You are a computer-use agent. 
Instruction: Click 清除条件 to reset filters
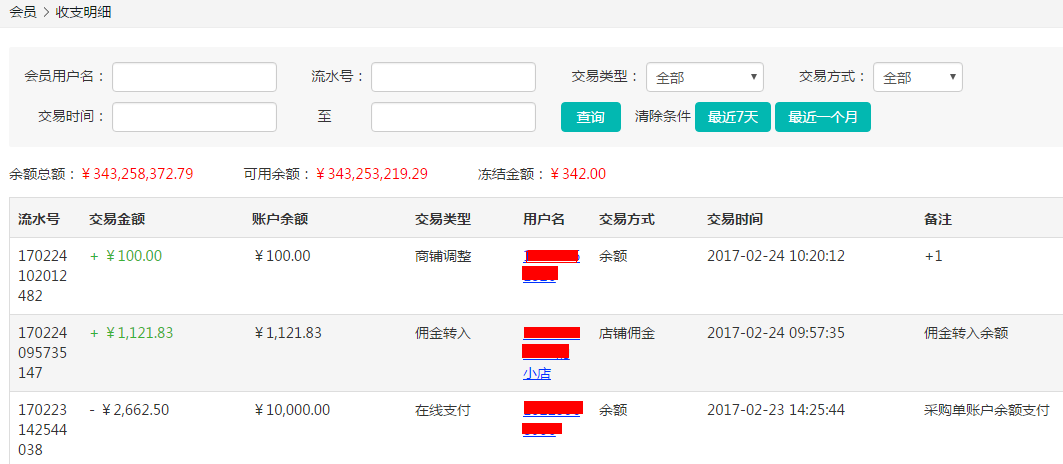click(662, 117)
